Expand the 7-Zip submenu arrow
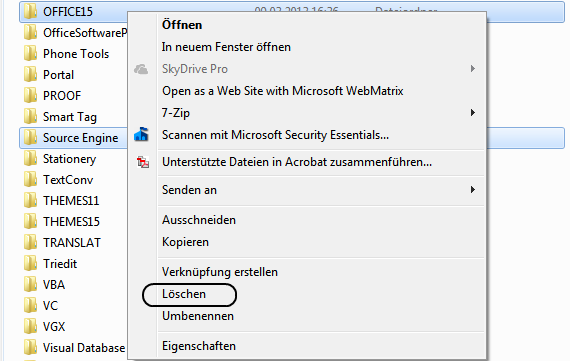The image size is (570, 361). [473, 113]
